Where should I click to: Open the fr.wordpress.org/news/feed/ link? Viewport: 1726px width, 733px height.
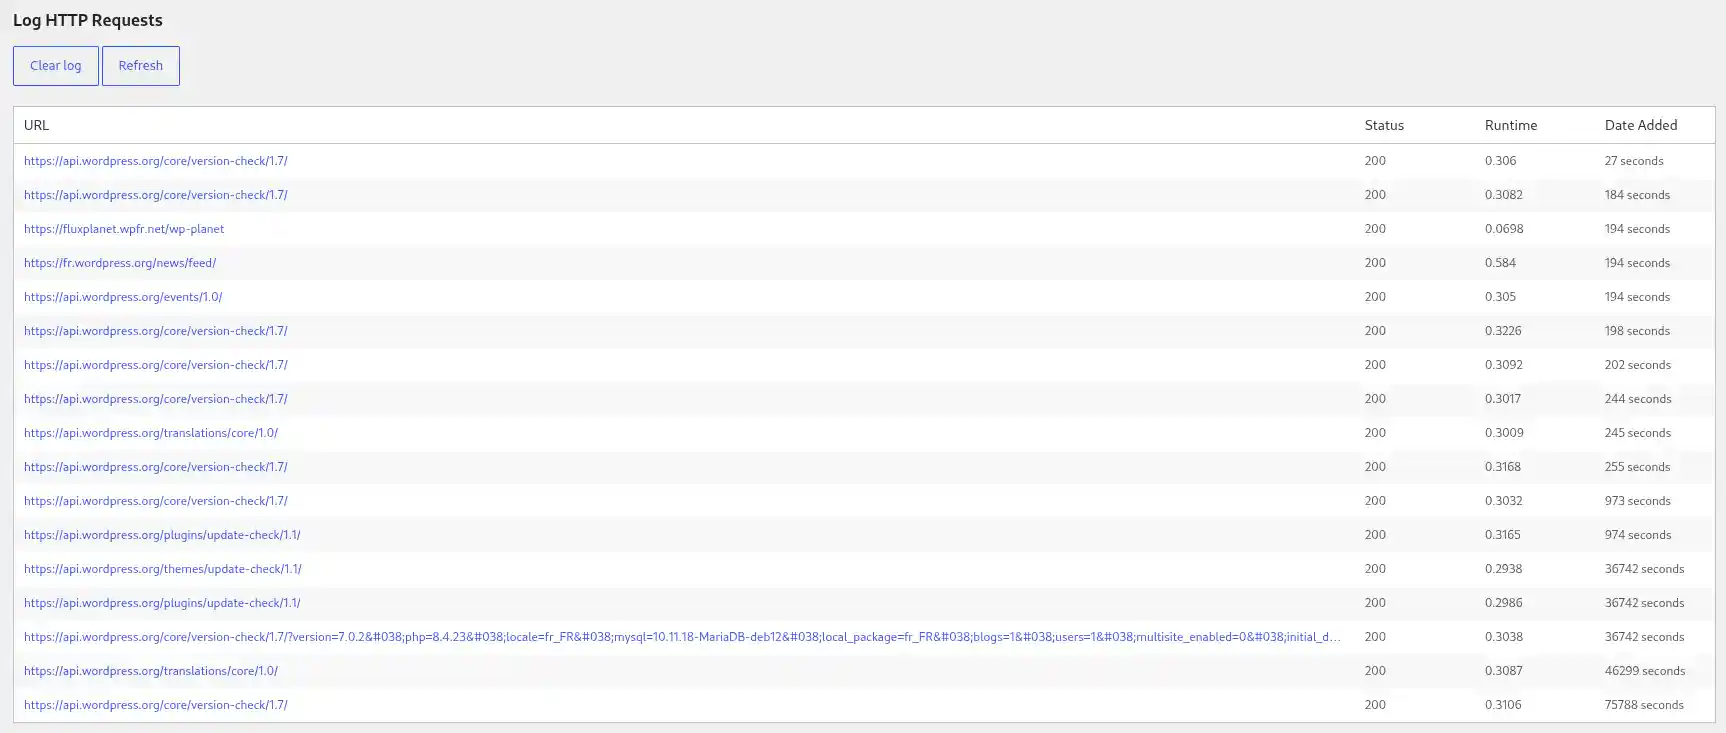click(x=120, y=263)
